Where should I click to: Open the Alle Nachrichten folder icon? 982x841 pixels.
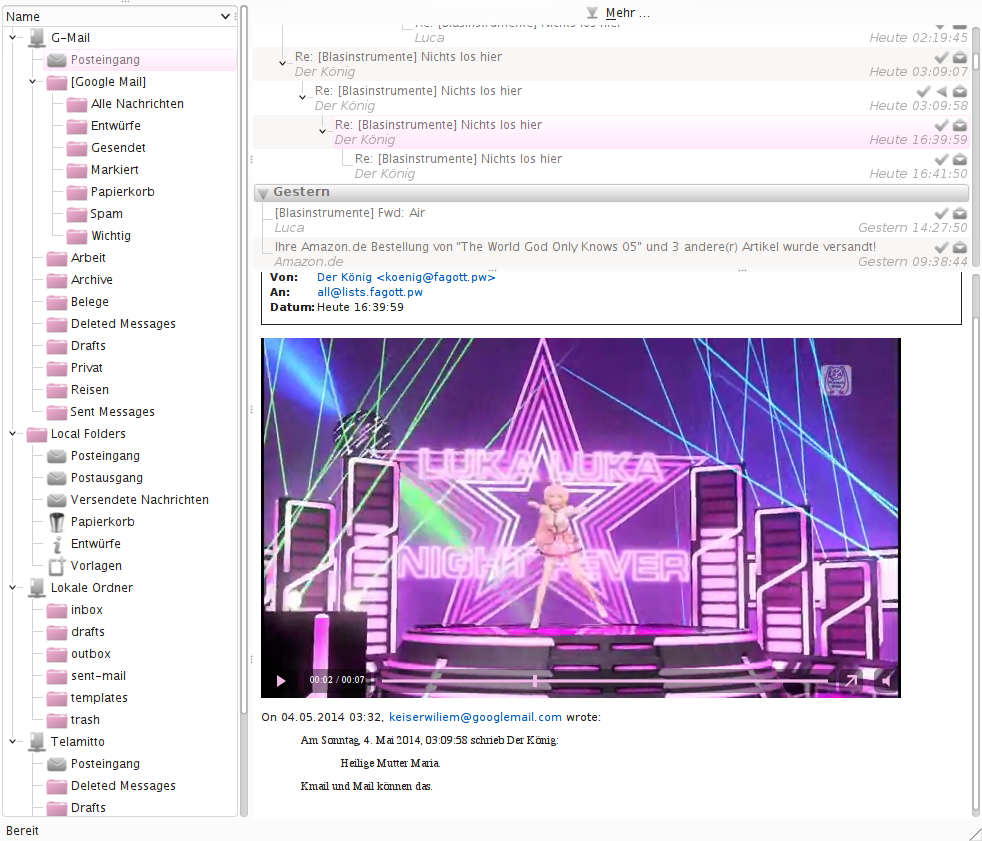click(x=76, y=104)
